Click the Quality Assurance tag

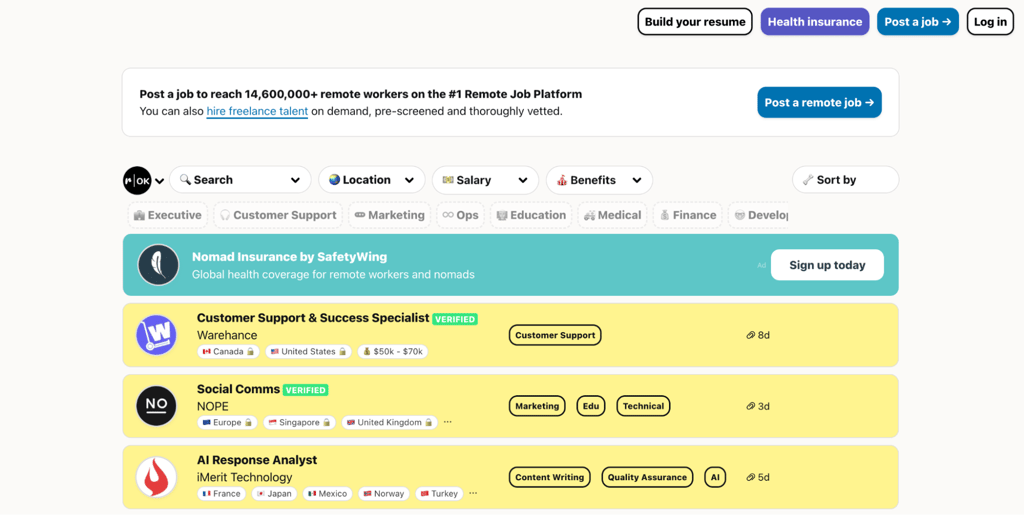click(x=647, y=477)
